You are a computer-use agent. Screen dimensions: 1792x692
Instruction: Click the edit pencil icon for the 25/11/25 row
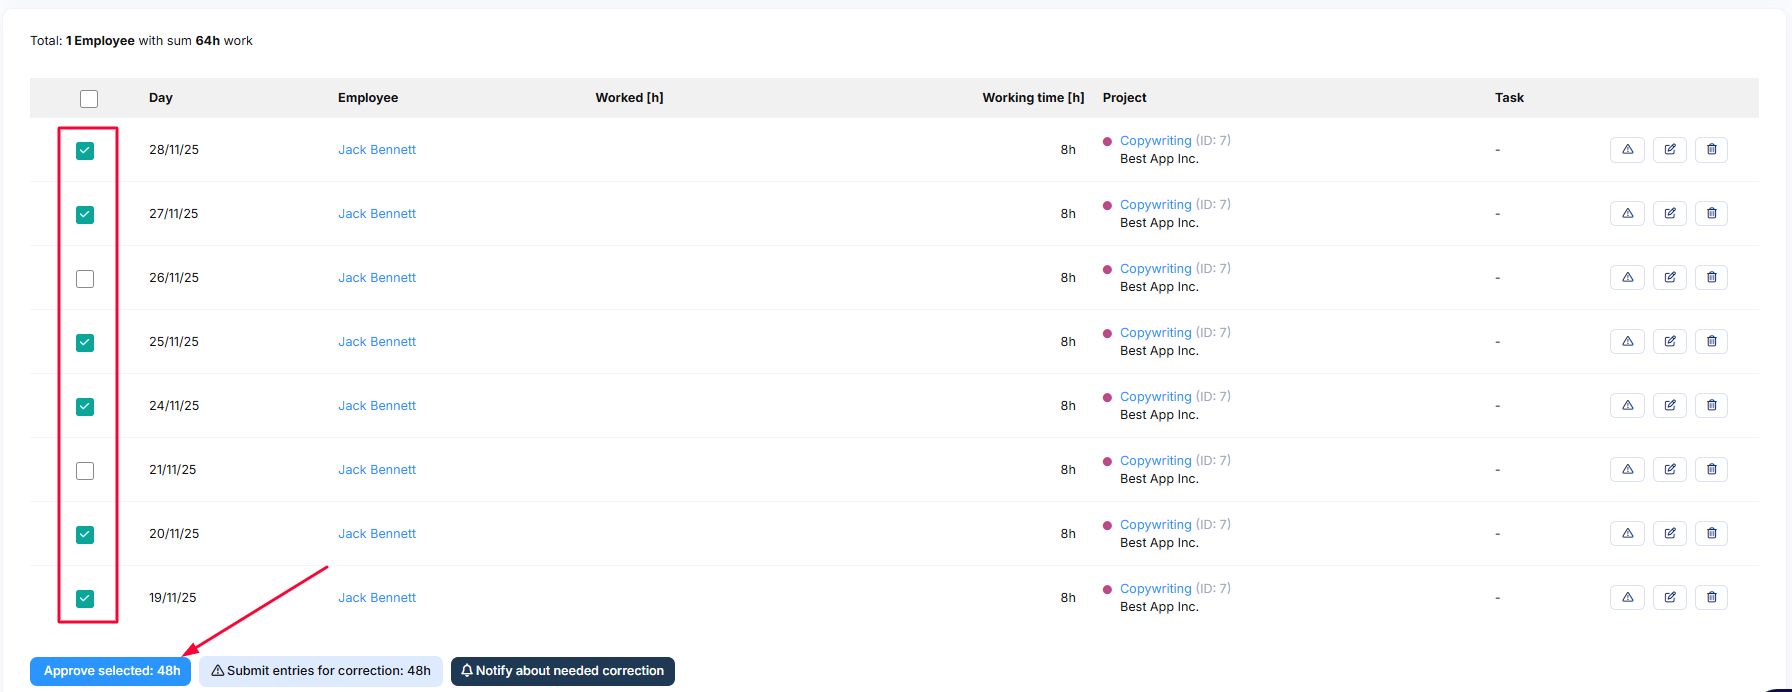(x=1669, y=342)
